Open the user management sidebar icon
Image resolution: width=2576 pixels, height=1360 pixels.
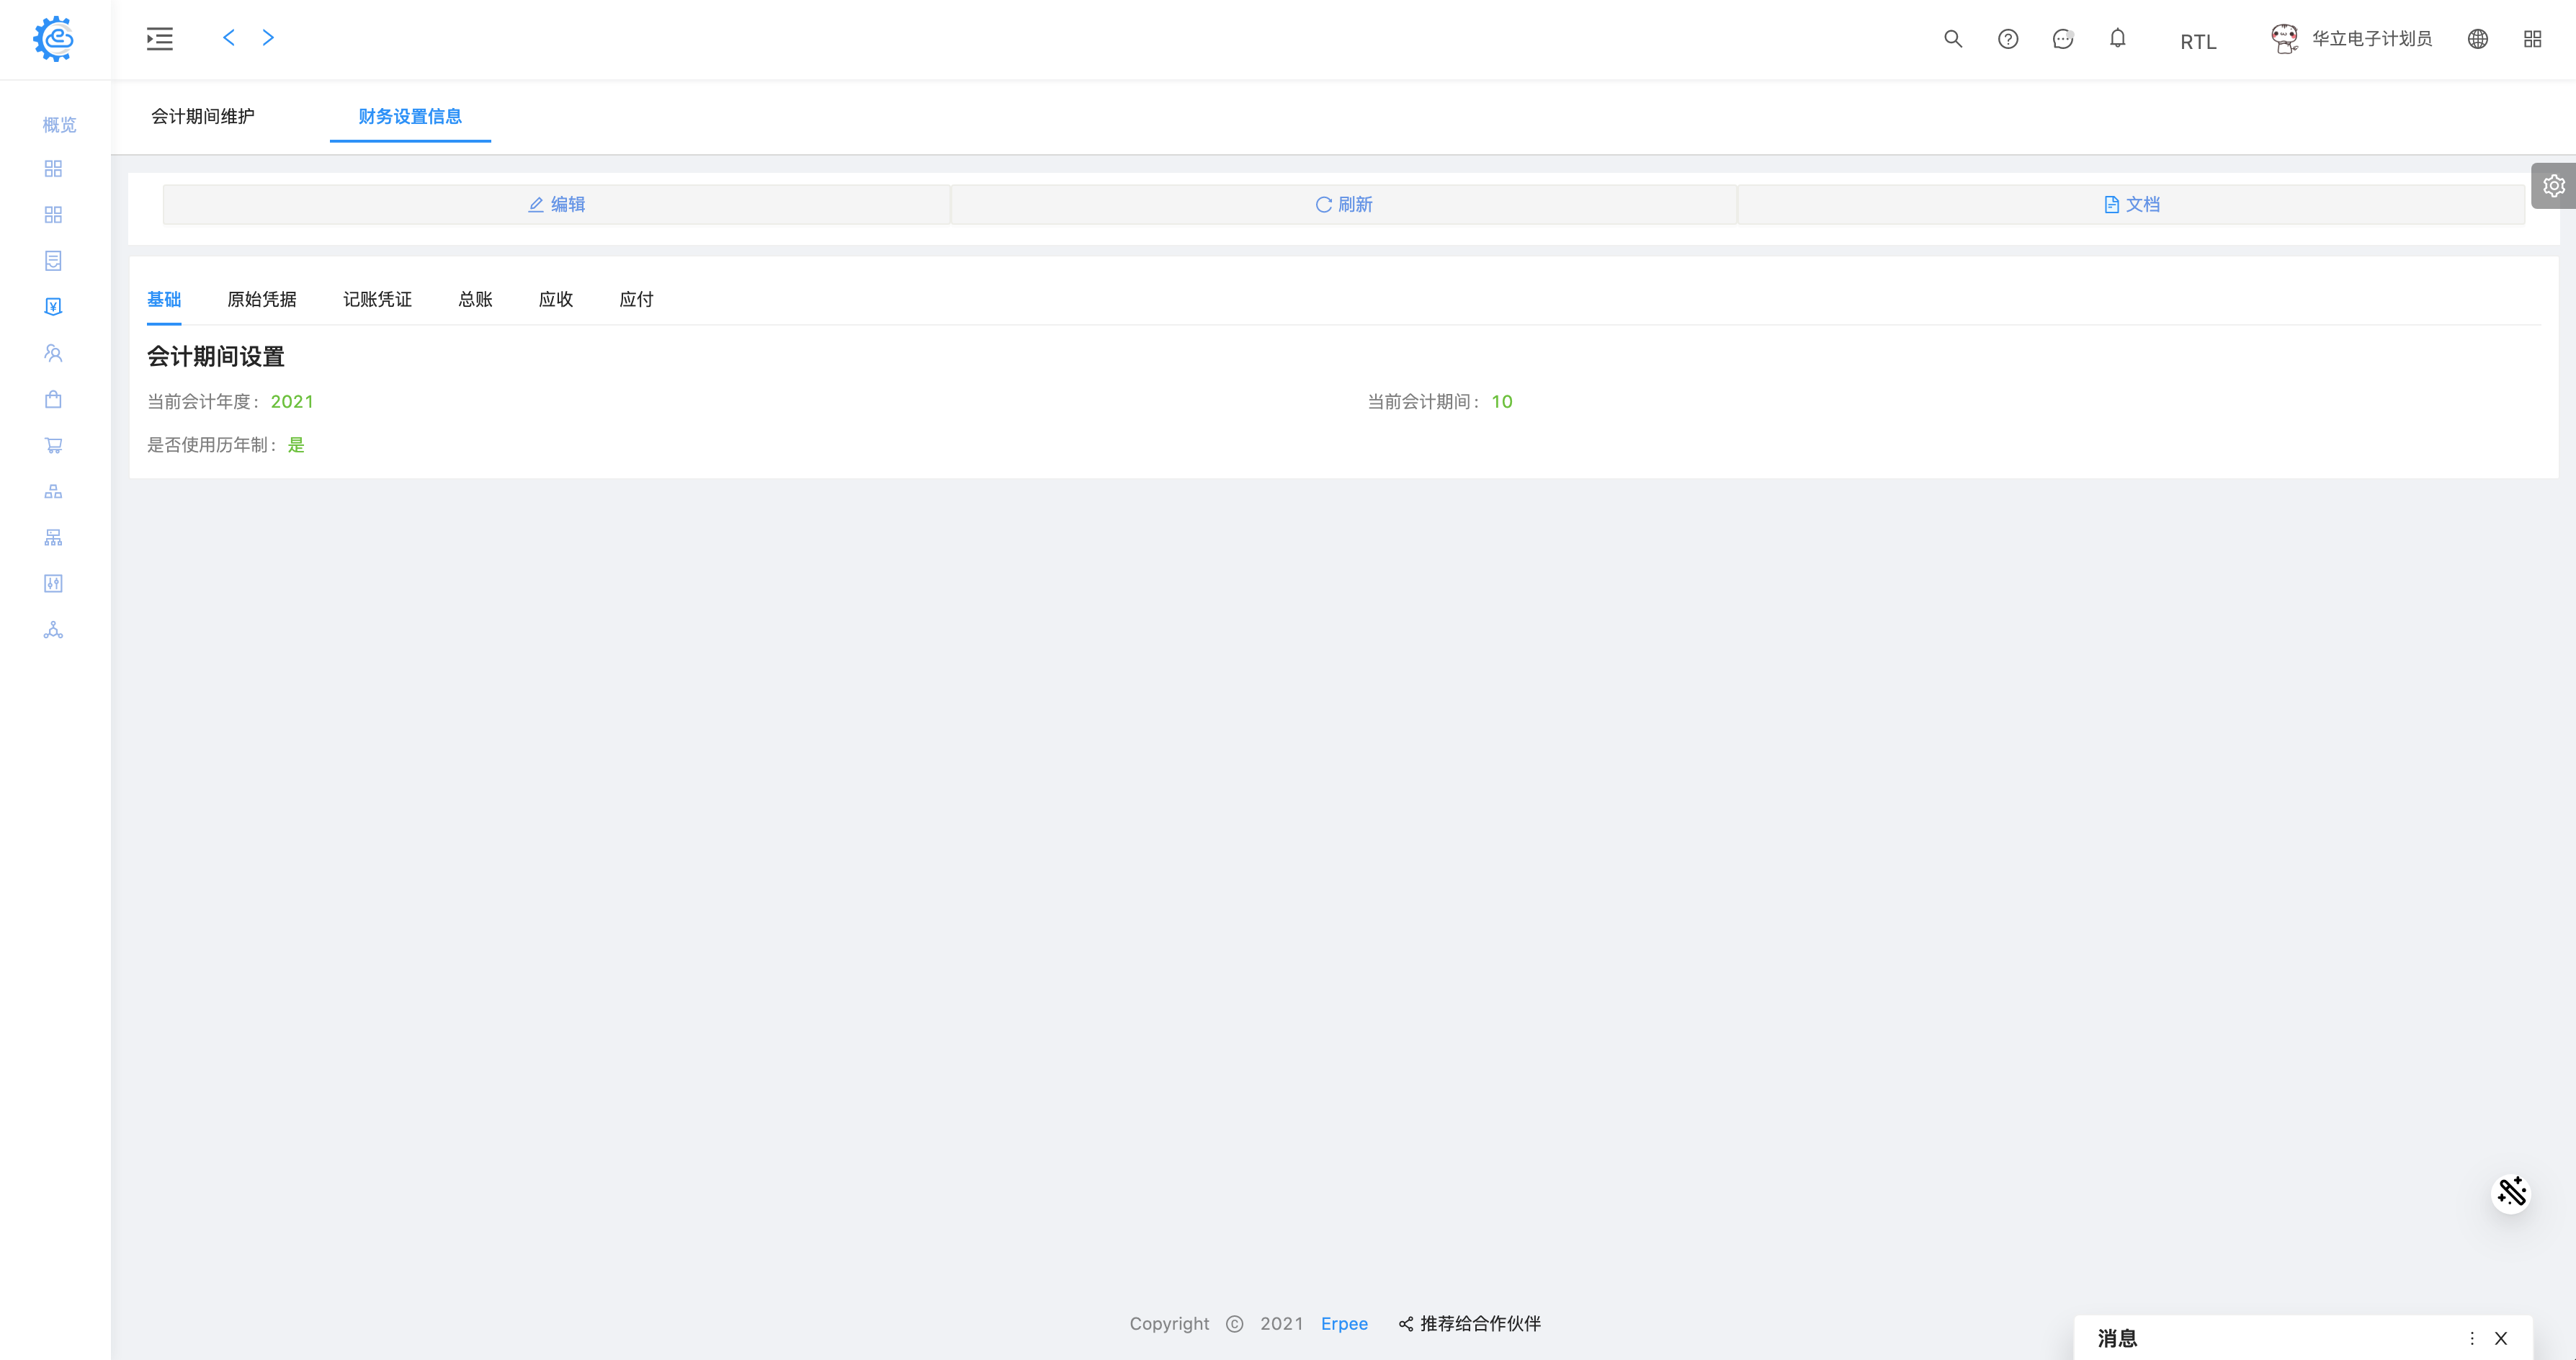pyautogui.click(x=53, y=353)
